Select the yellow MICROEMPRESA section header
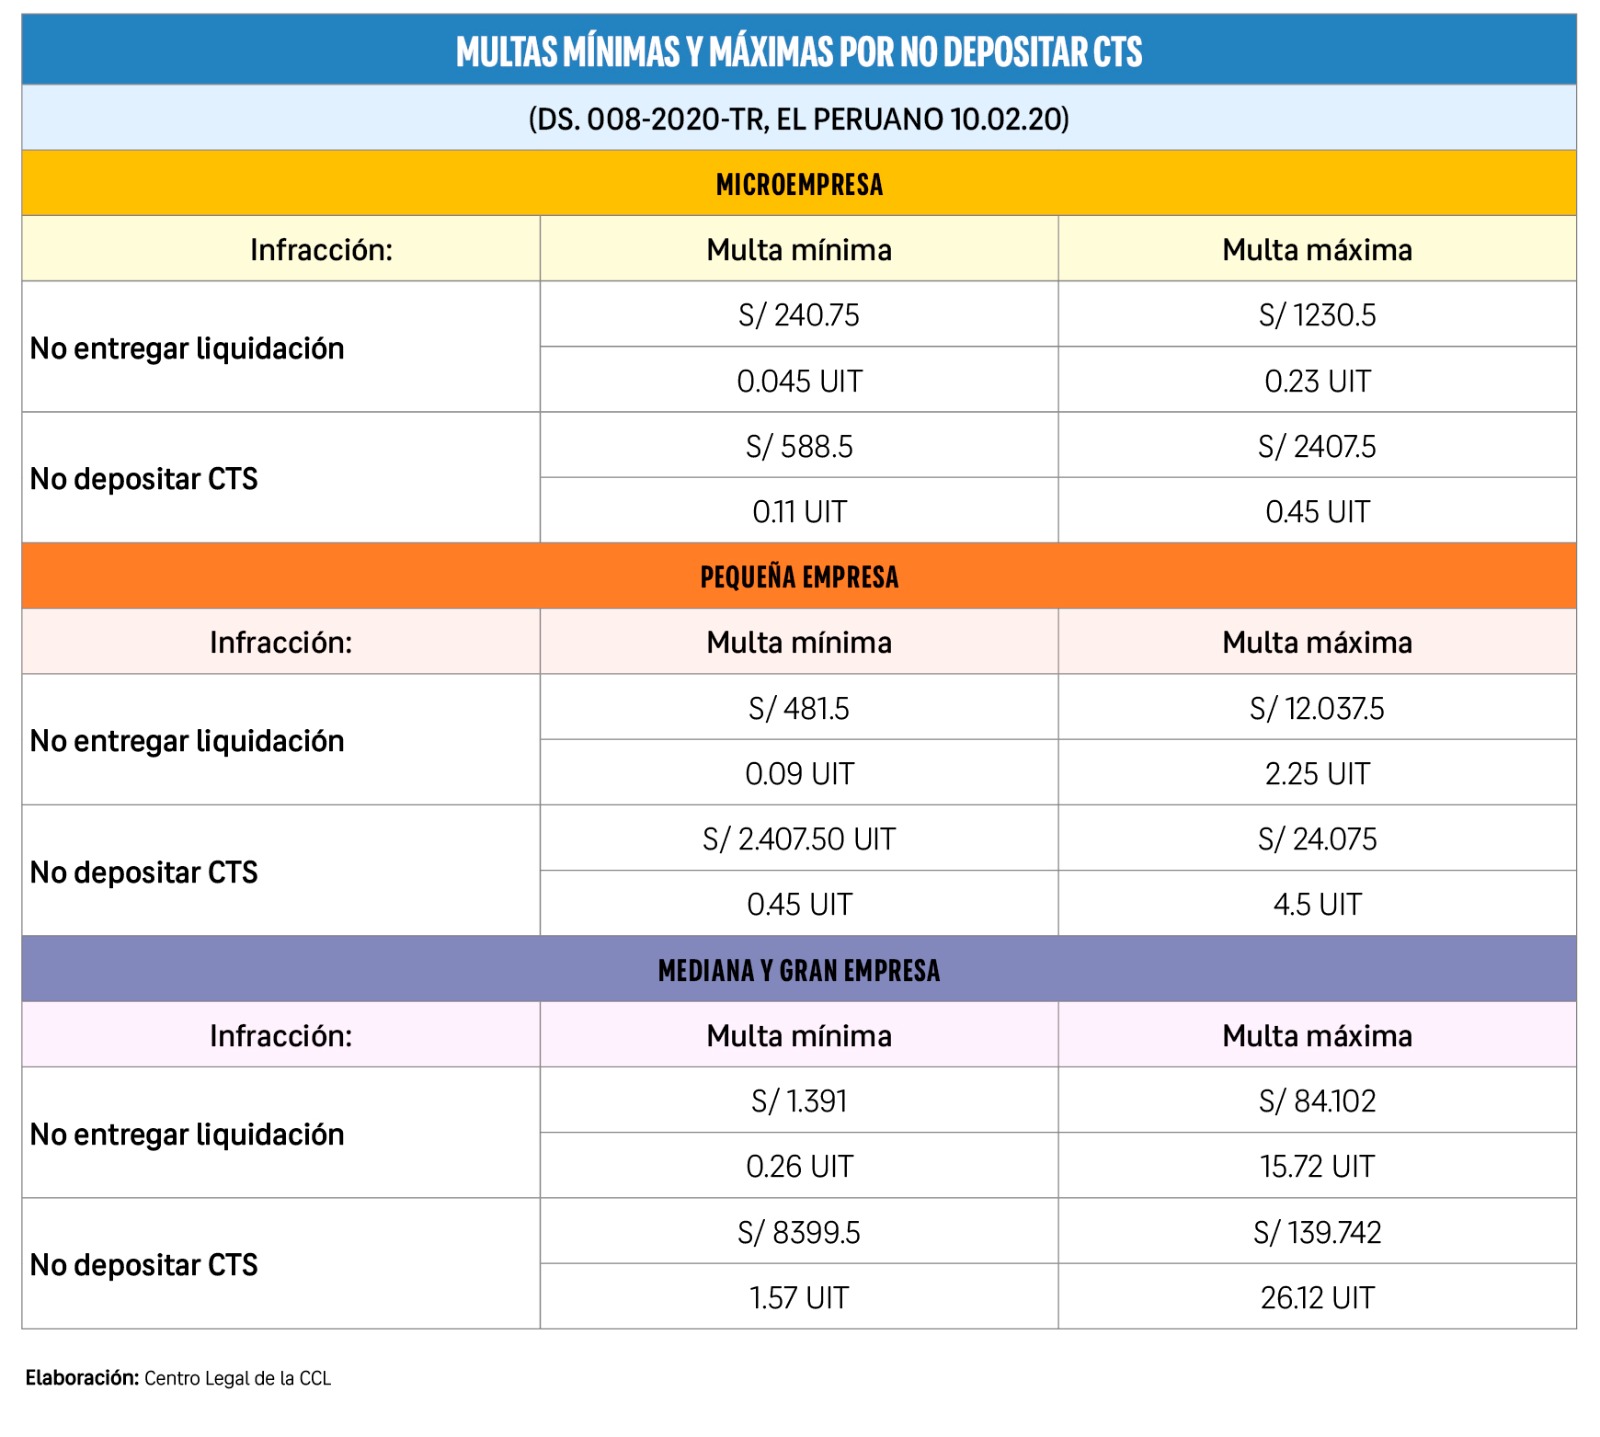The image size is (1600, 1437). click(x=799, y=185)
